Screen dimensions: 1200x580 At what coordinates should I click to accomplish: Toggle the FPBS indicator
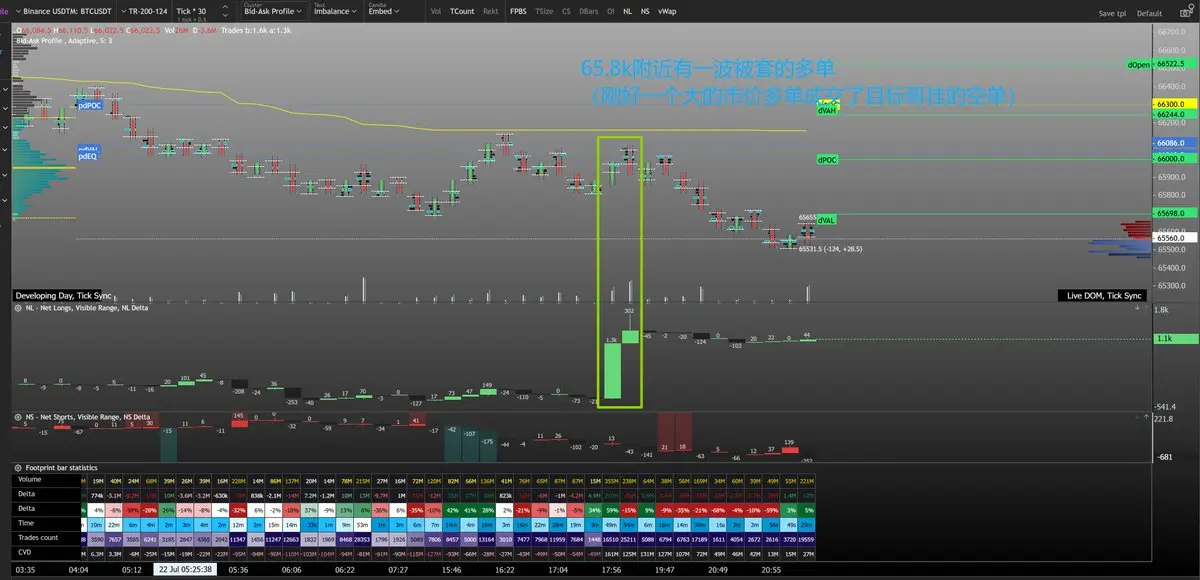[x=518, y=12]
